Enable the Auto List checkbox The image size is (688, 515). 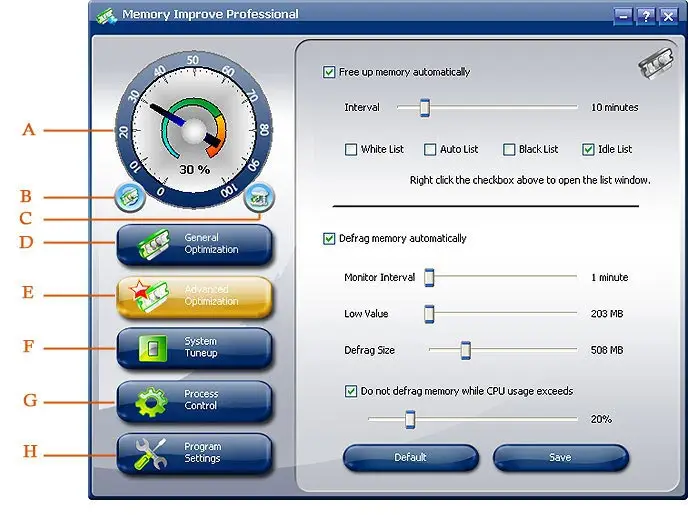point(430,150)
